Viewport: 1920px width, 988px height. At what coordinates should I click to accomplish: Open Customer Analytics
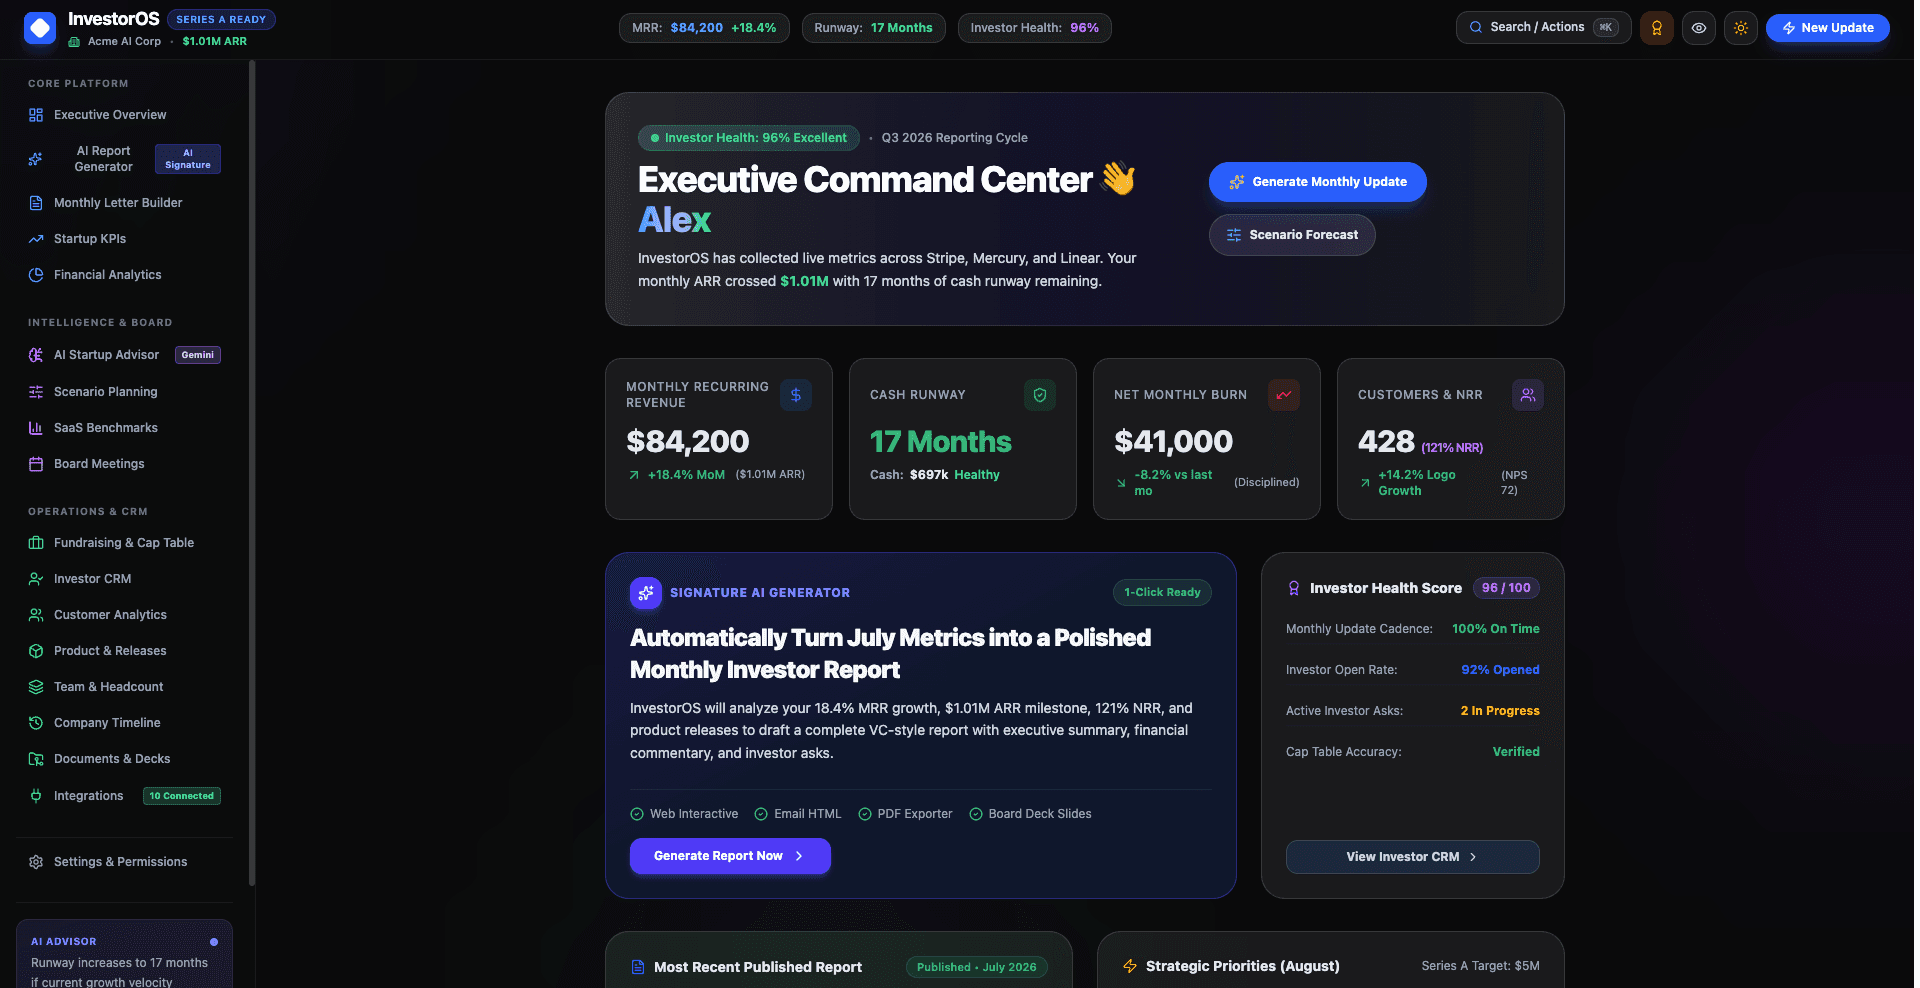point(124,615)
